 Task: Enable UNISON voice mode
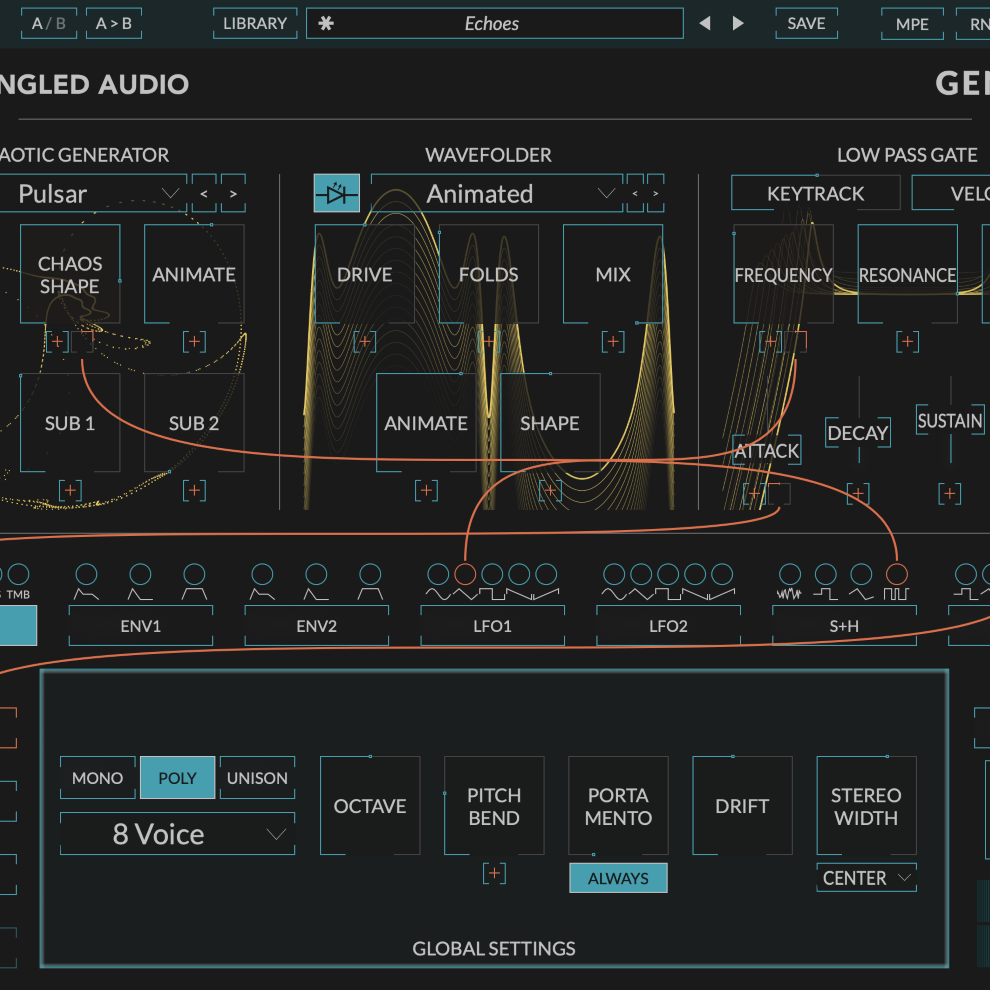(257, 777)
